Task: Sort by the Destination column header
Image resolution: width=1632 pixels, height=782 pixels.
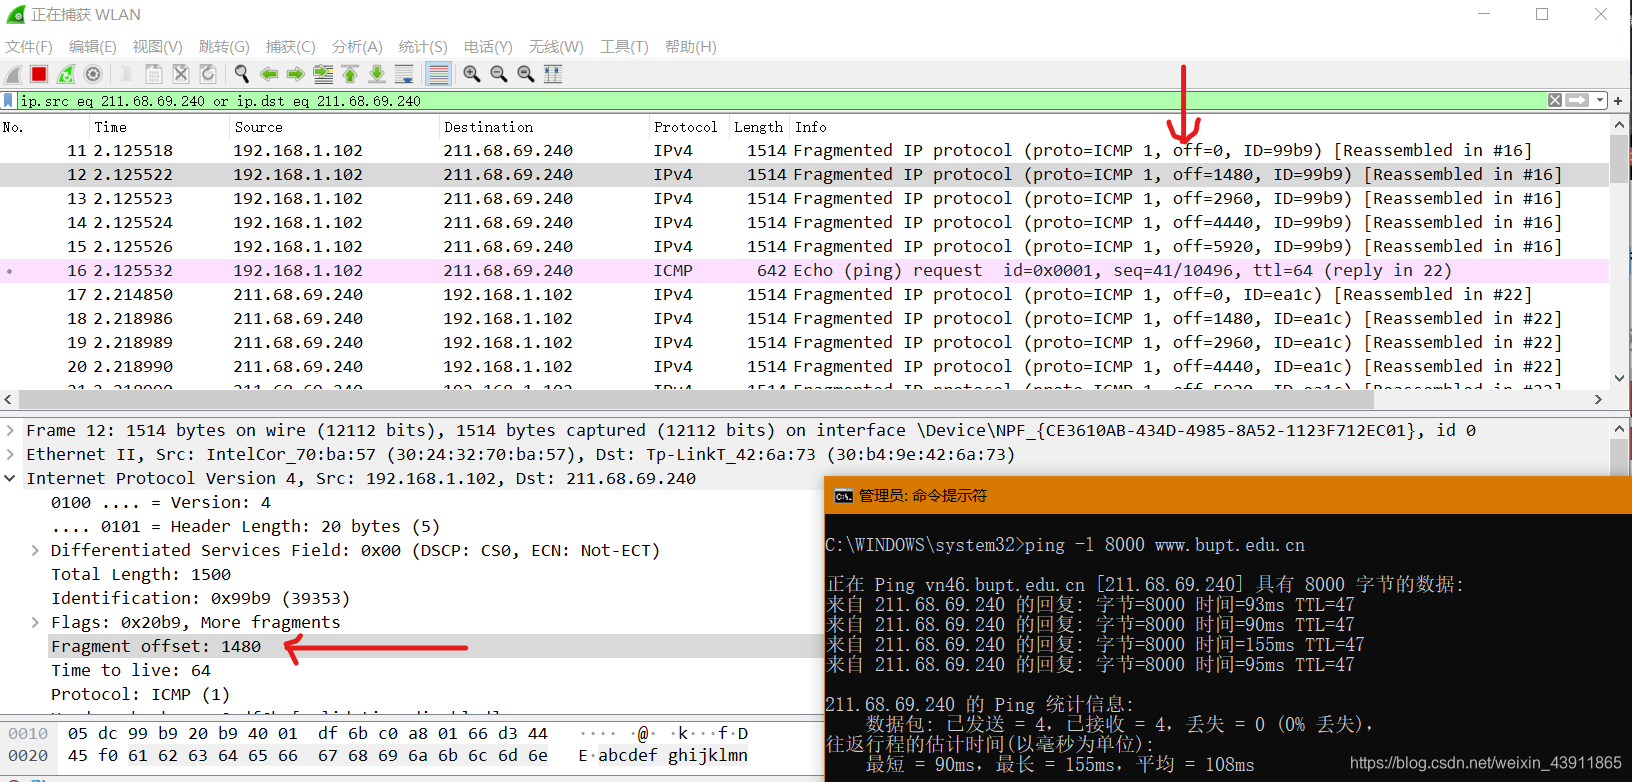Action: (545, 127)
